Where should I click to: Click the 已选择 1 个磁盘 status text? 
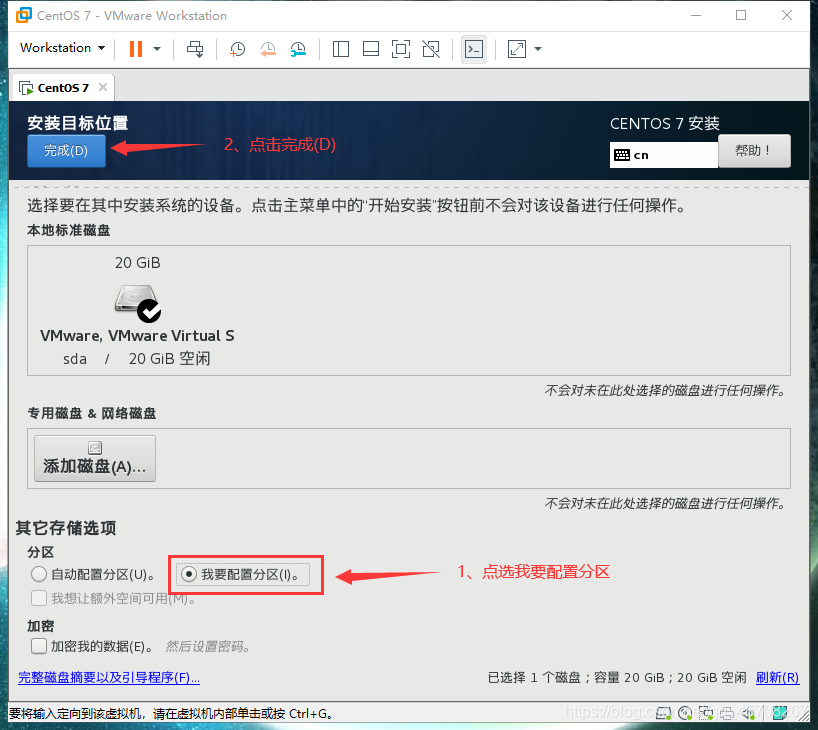pos(534,677)
